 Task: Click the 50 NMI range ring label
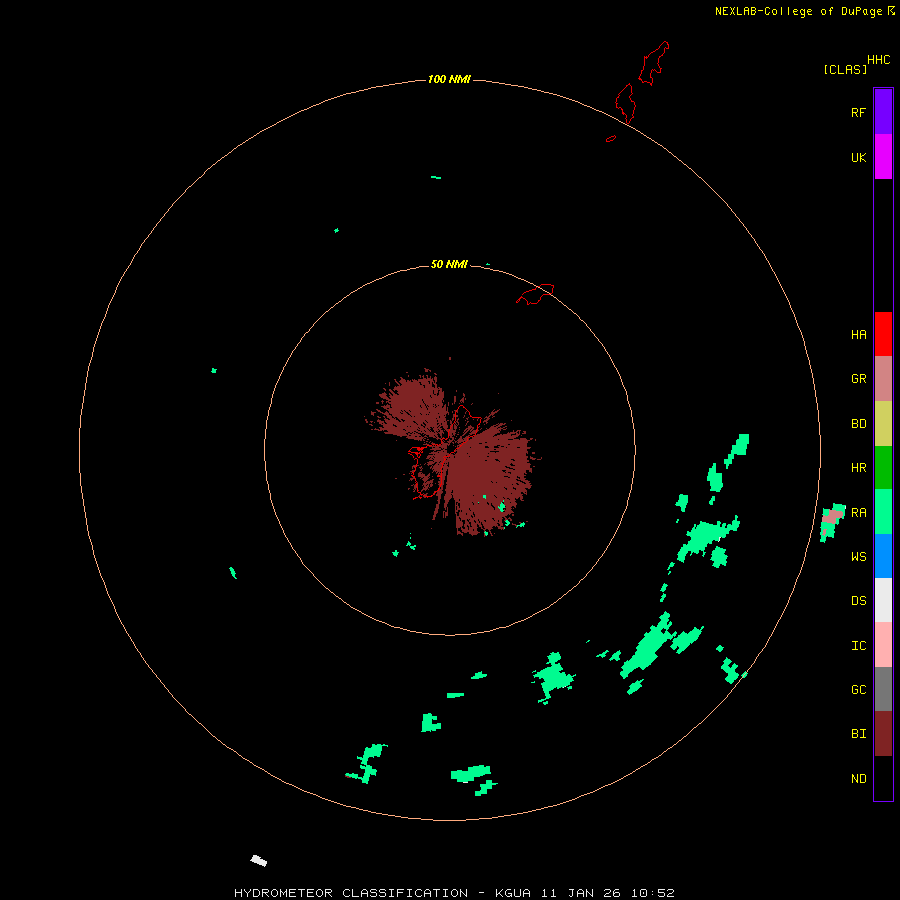(449, 264)
